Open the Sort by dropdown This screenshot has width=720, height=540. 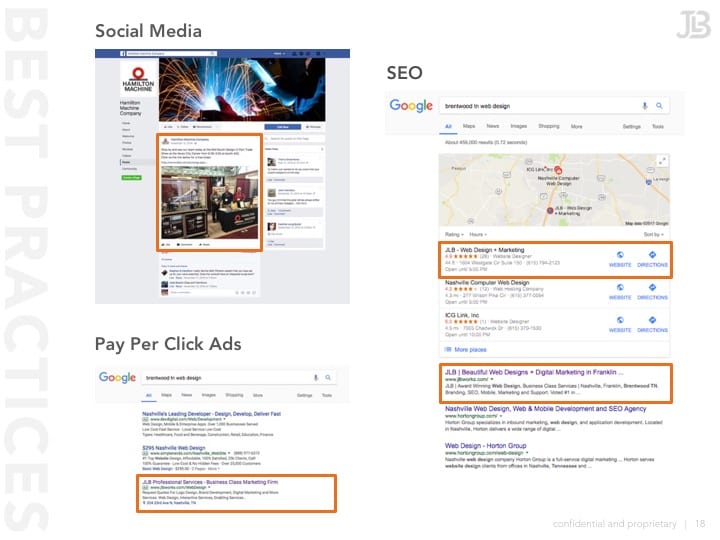coord(653,235)
